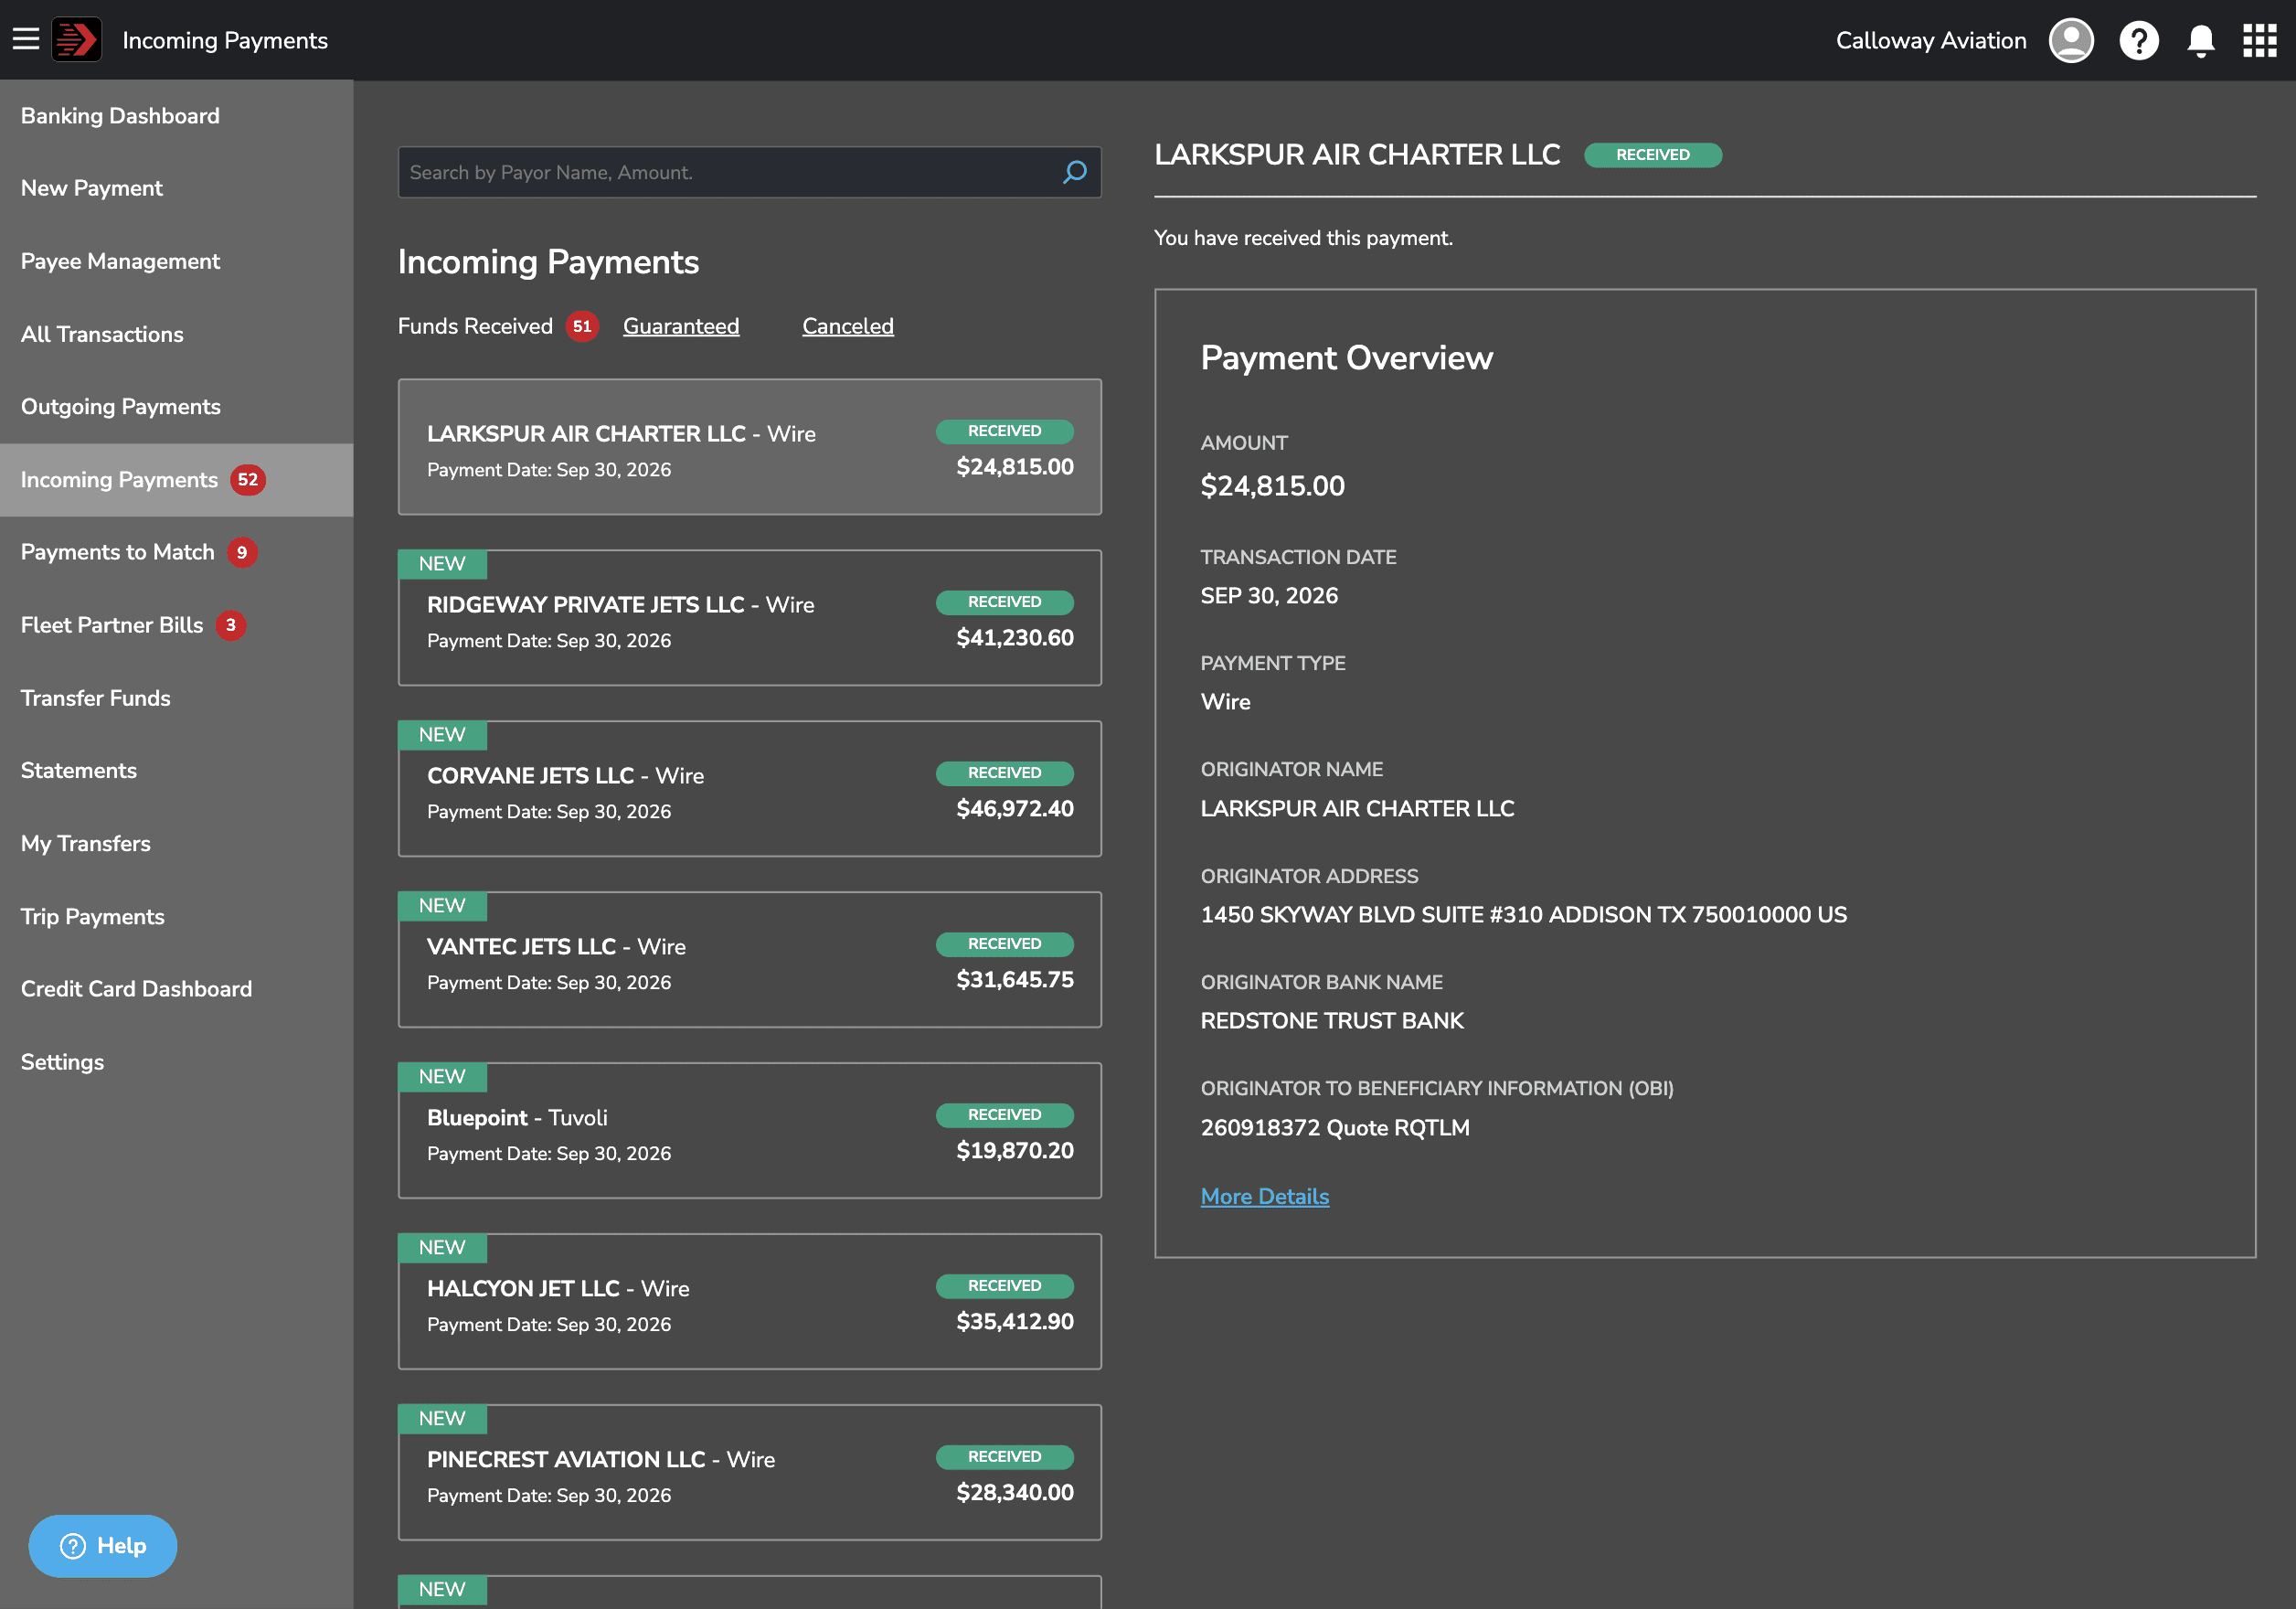2296x1609 pixels.
Task: Click the search by payor name field
Action: 750,172
